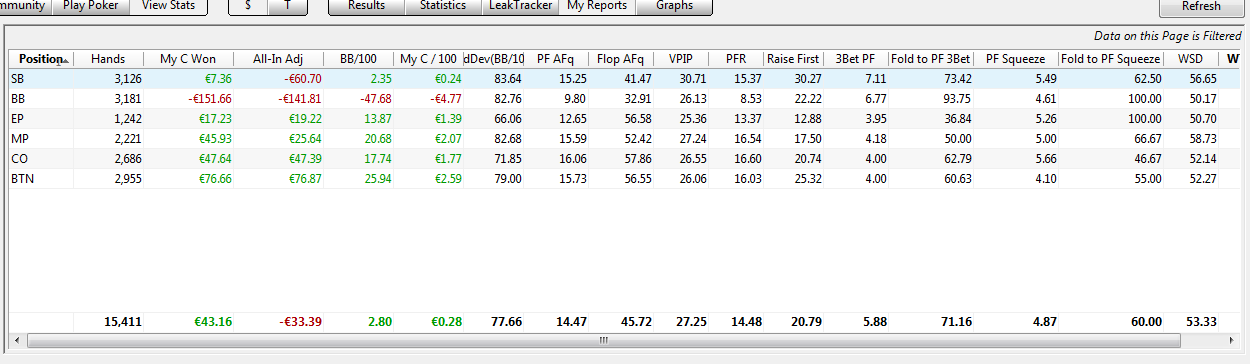Open the Statistics tab
The width and height of the screenshot is (1252, 364).
click(x=442, y=6)
